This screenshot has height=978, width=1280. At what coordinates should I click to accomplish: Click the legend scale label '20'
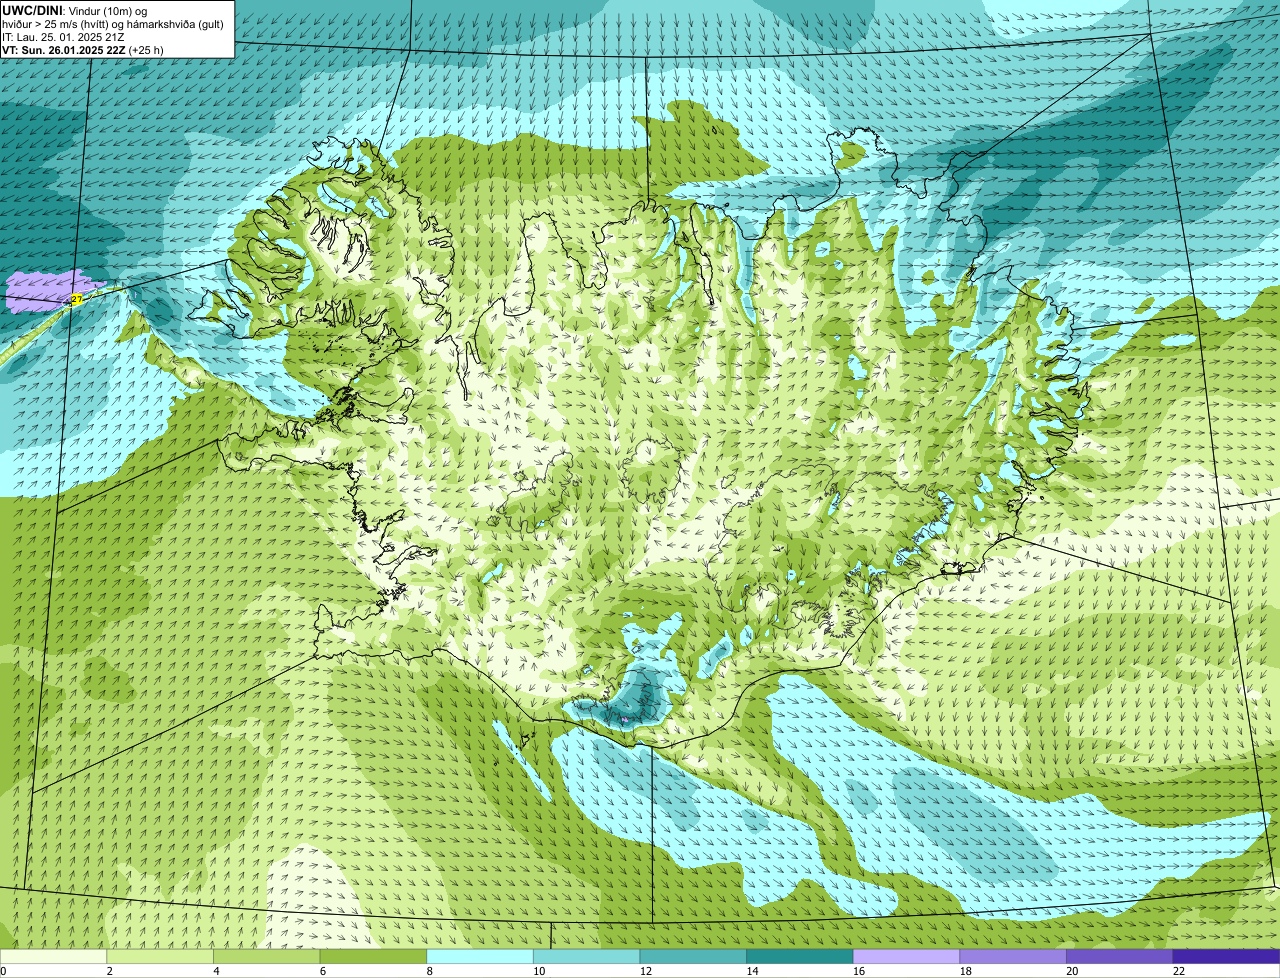1072,971
